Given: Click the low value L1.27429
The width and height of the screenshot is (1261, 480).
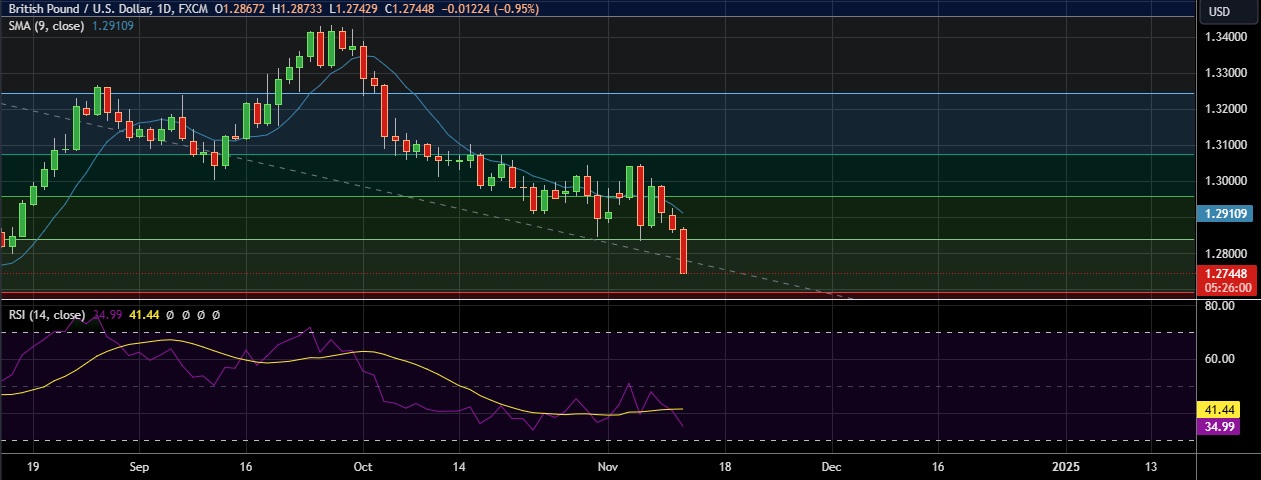Looking at the screenshot, I should tap(353, 8).
